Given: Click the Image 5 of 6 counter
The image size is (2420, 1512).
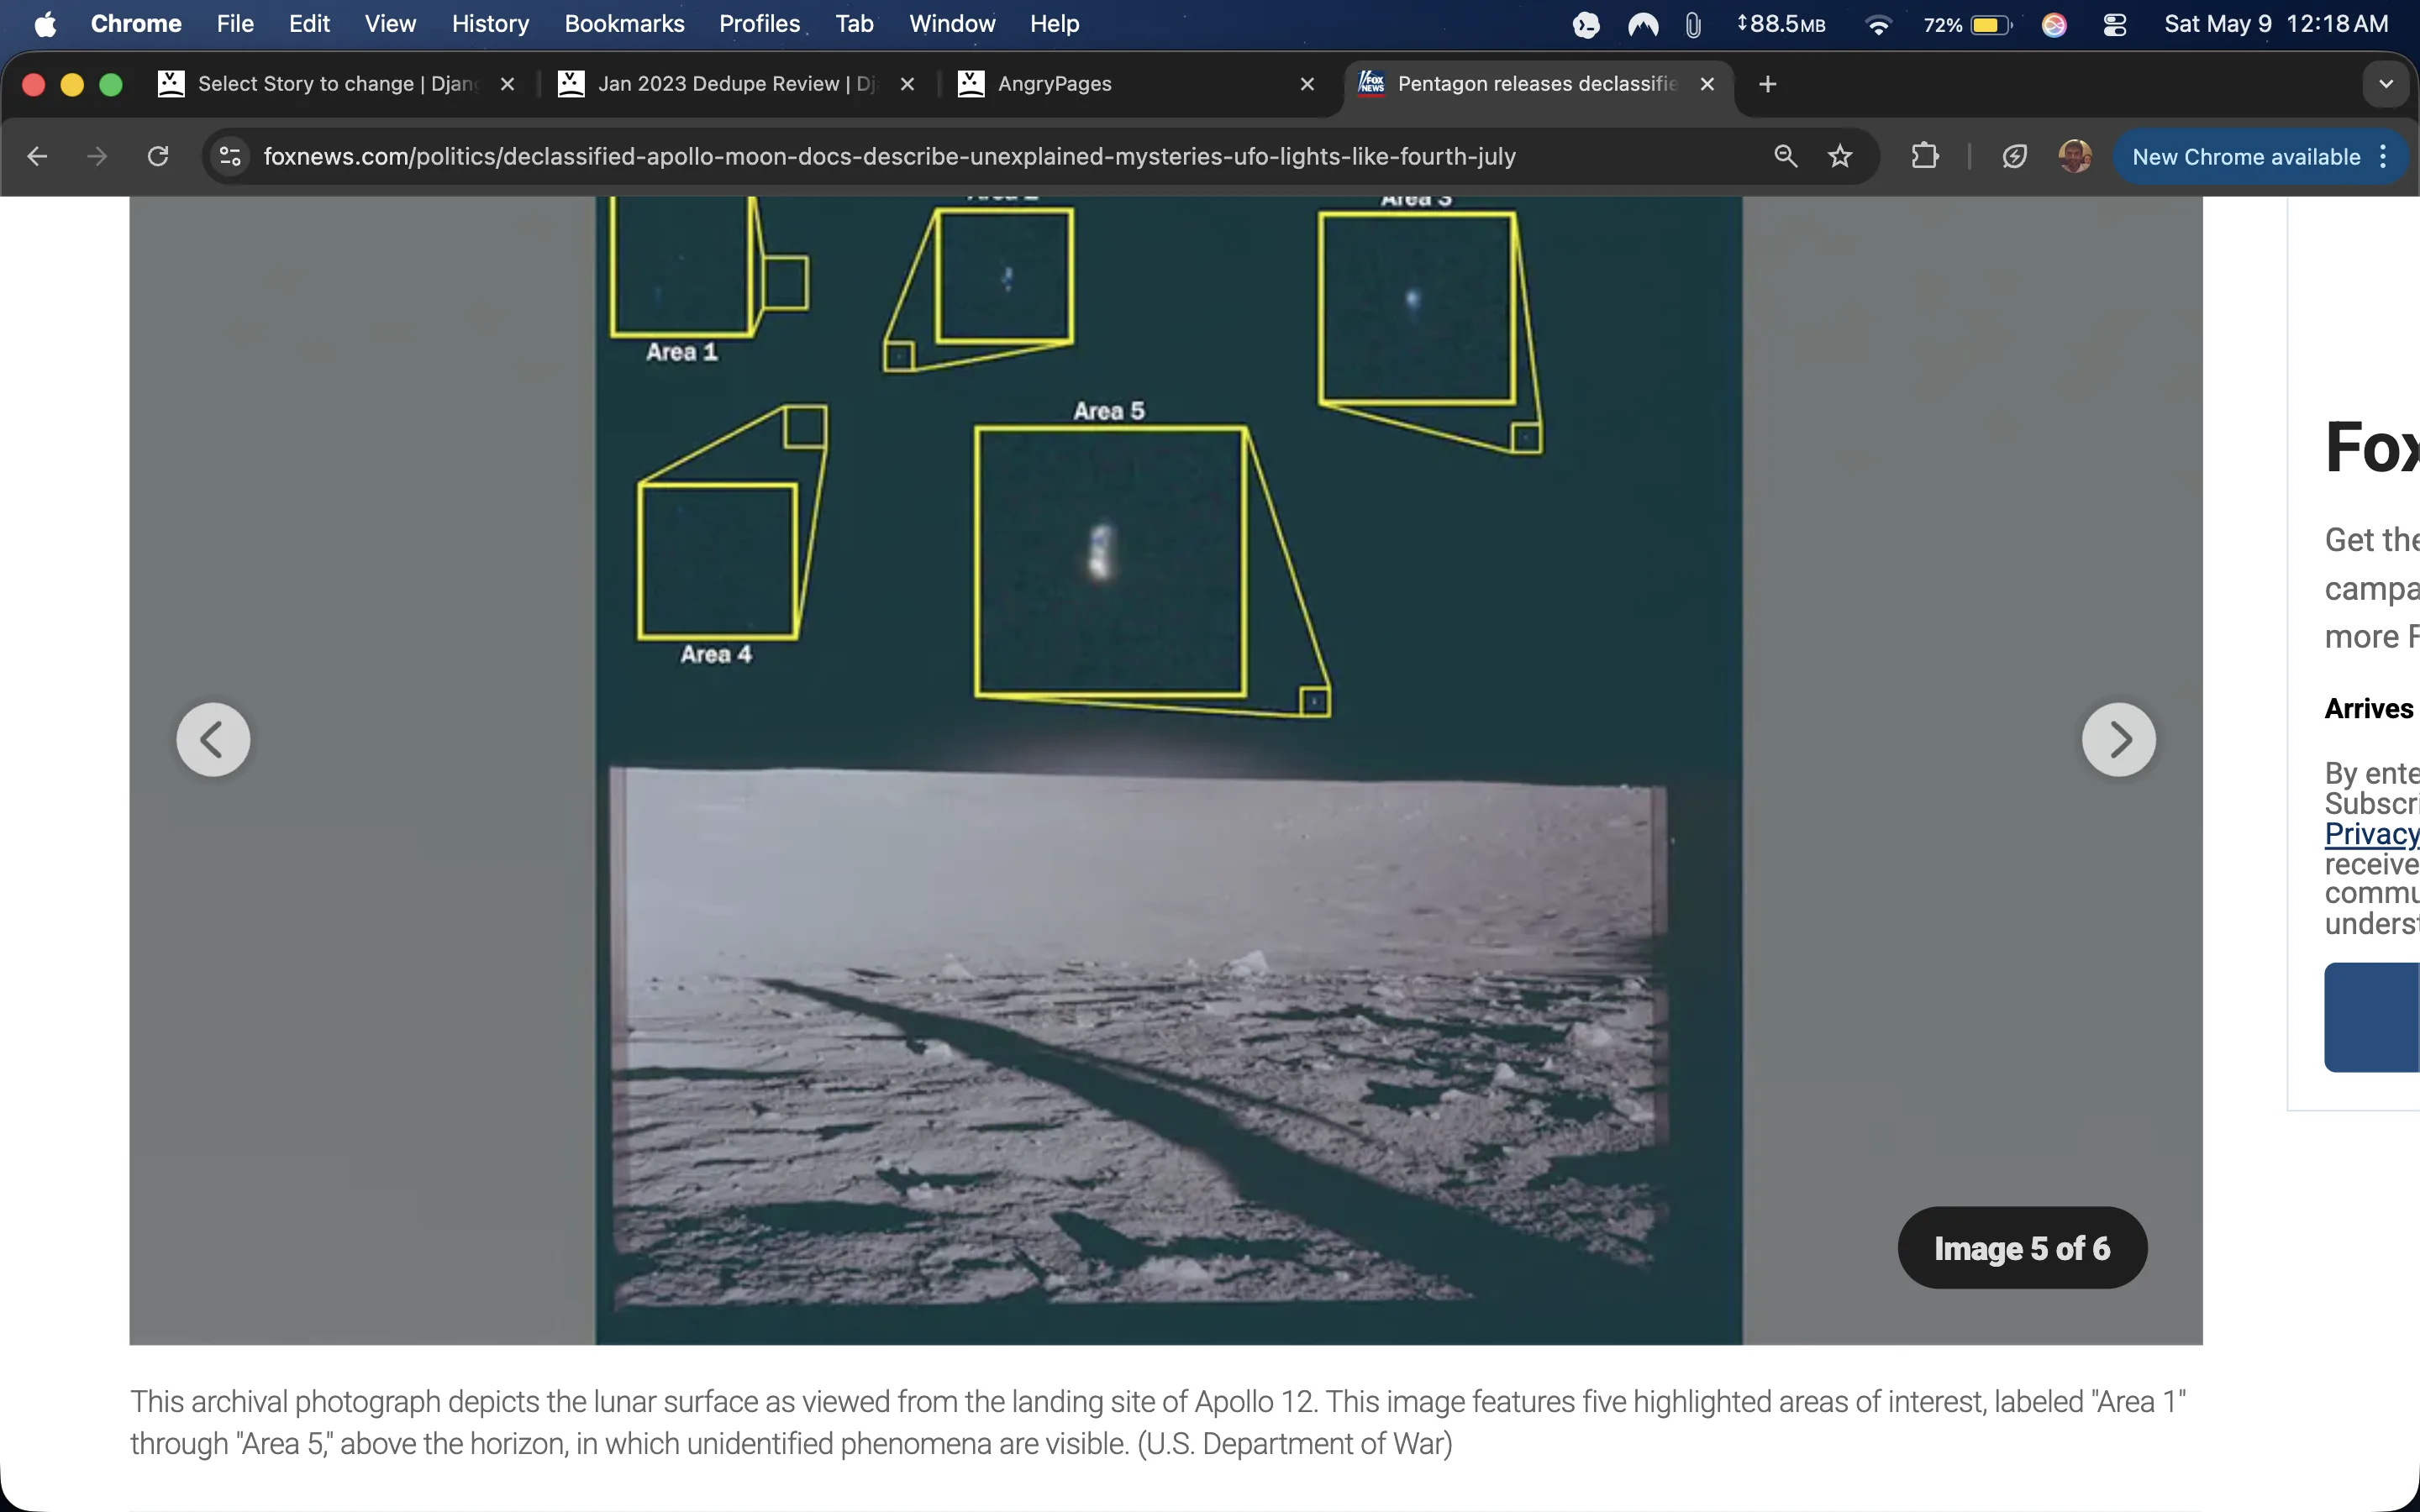Looking at the screenshot, I should click(x=2022, y=1248).
